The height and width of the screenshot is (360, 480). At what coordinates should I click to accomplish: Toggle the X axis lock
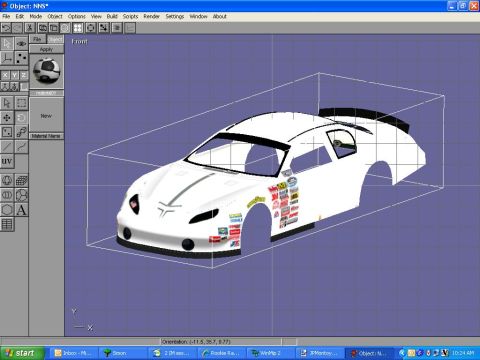pyautogui.click(x=5, y=76)
